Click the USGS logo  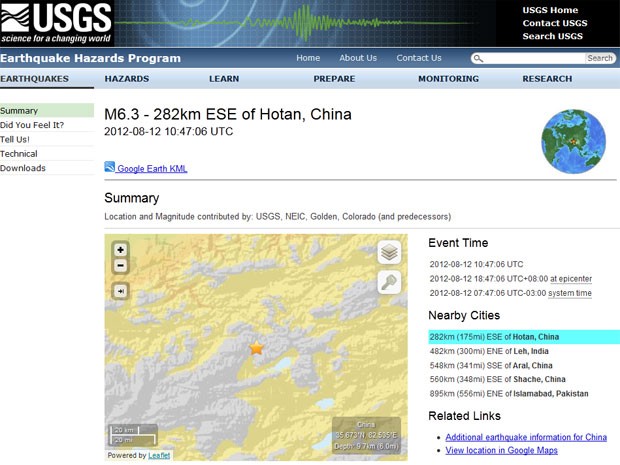click(57, 22)
